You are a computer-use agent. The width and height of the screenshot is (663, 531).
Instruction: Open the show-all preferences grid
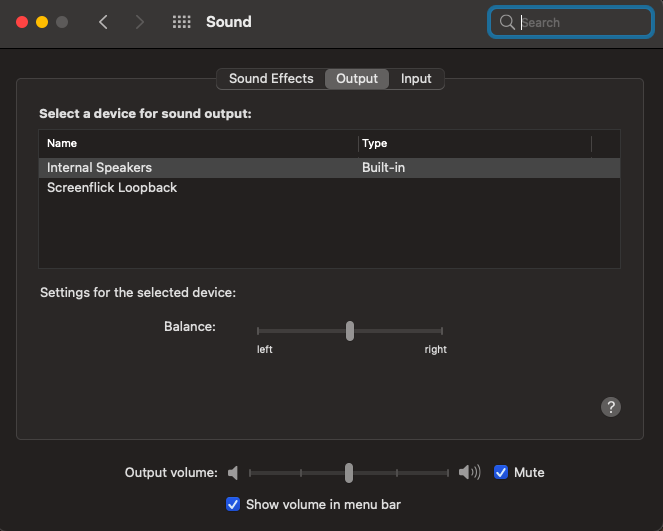181,22
